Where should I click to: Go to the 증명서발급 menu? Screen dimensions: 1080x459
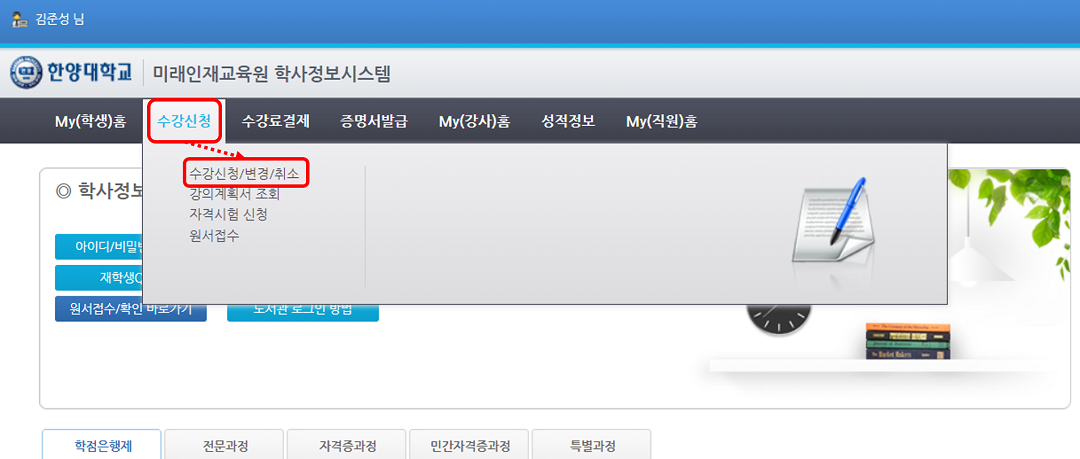pyautogui.click(x=374, y=122)
